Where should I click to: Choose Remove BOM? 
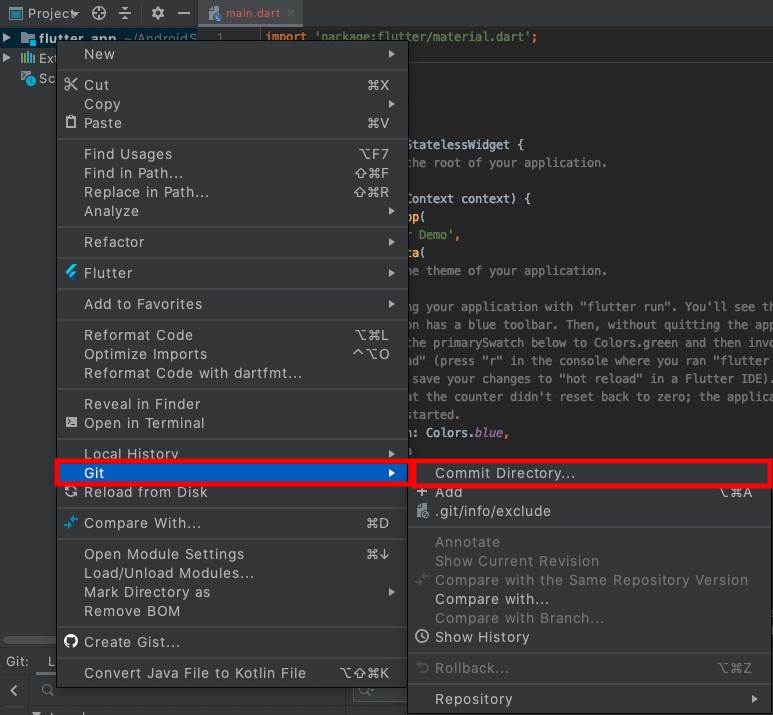(x=232, y=611)
